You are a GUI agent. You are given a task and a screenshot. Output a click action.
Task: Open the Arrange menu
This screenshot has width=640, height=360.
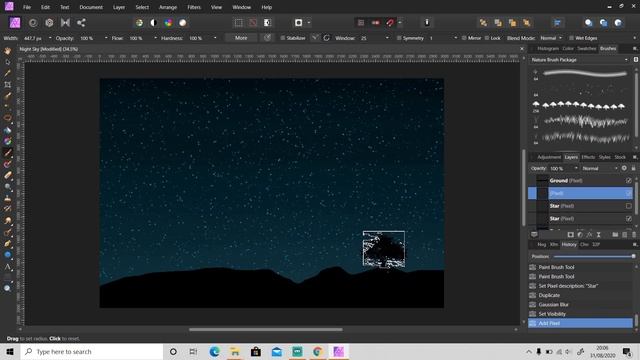coord(168,7)
